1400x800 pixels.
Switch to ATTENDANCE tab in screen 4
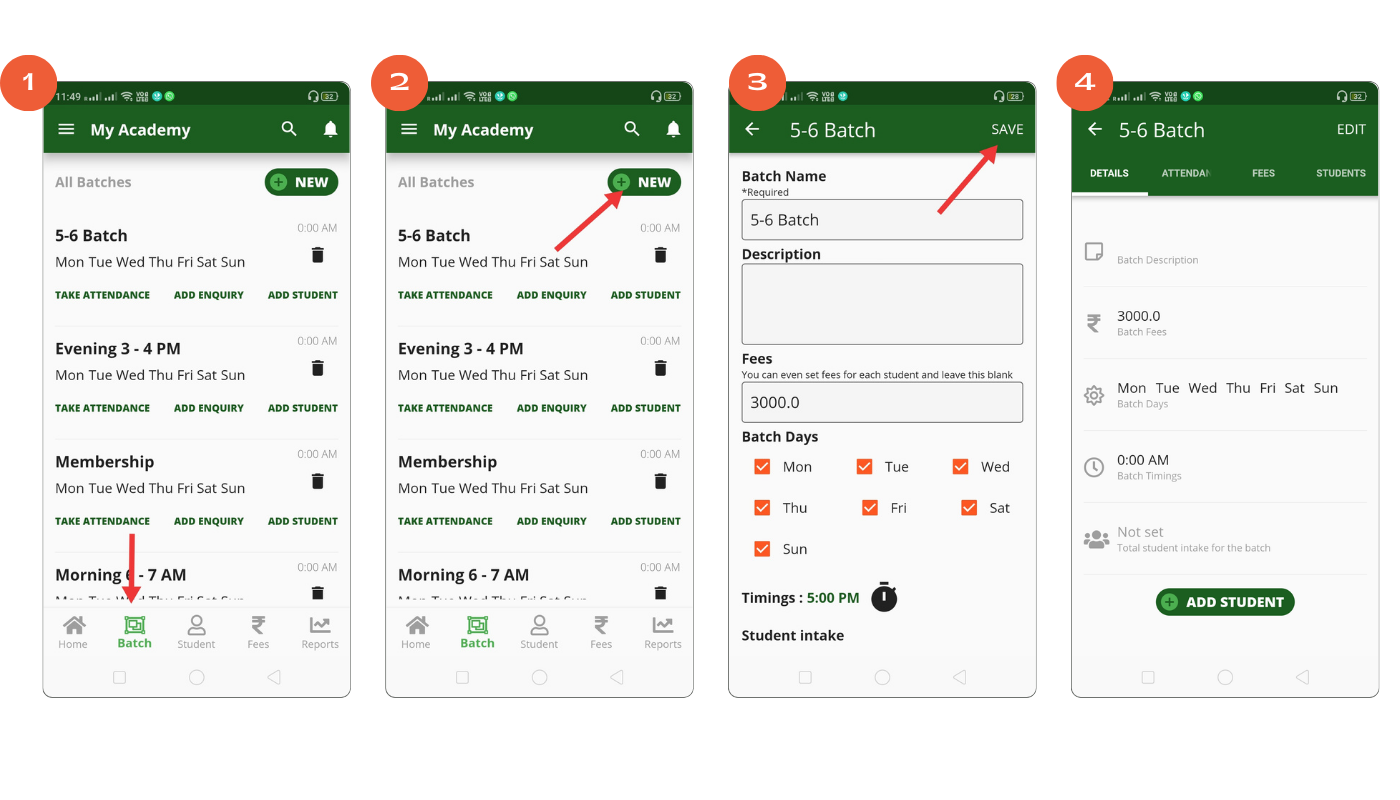(1186, 173)
